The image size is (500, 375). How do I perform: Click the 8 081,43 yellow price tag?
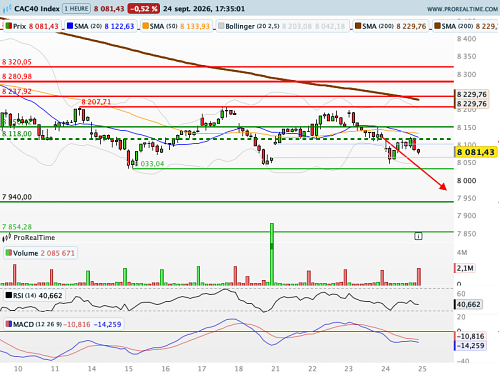click(x=476, y=152)
